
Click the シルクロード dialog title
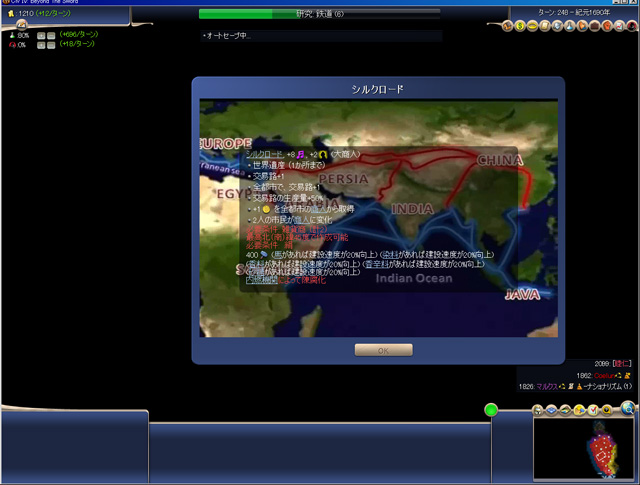378,89
